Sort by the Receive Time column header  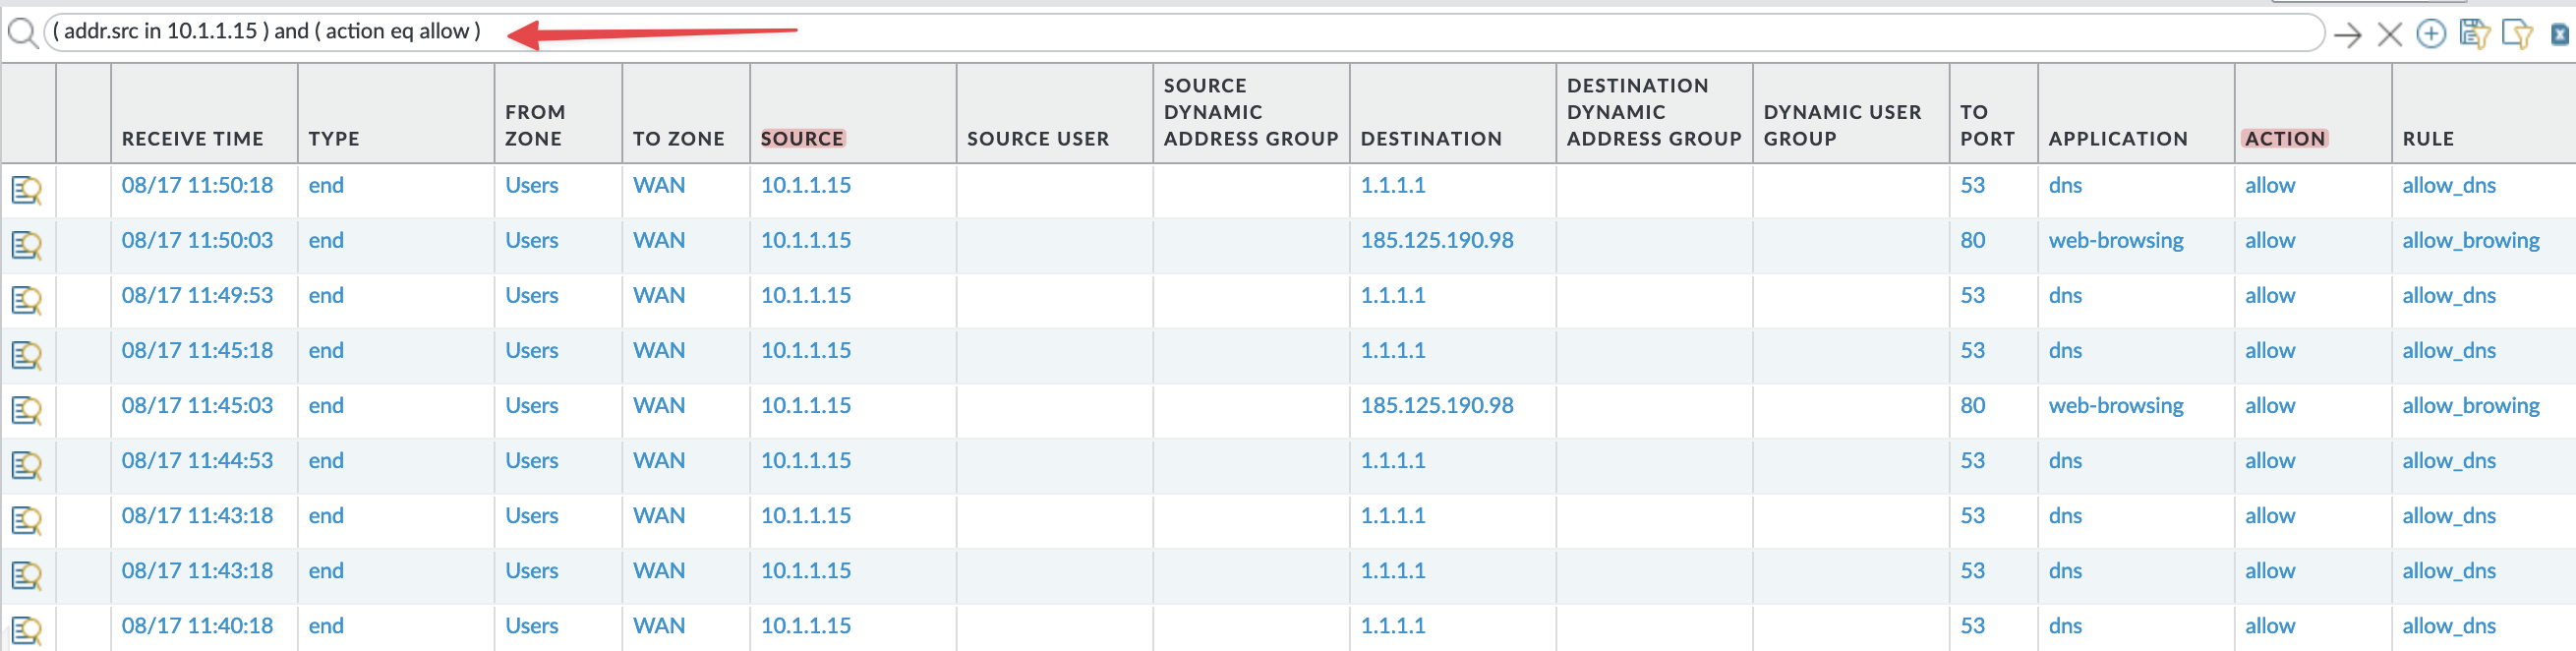(x=192, y=139)
